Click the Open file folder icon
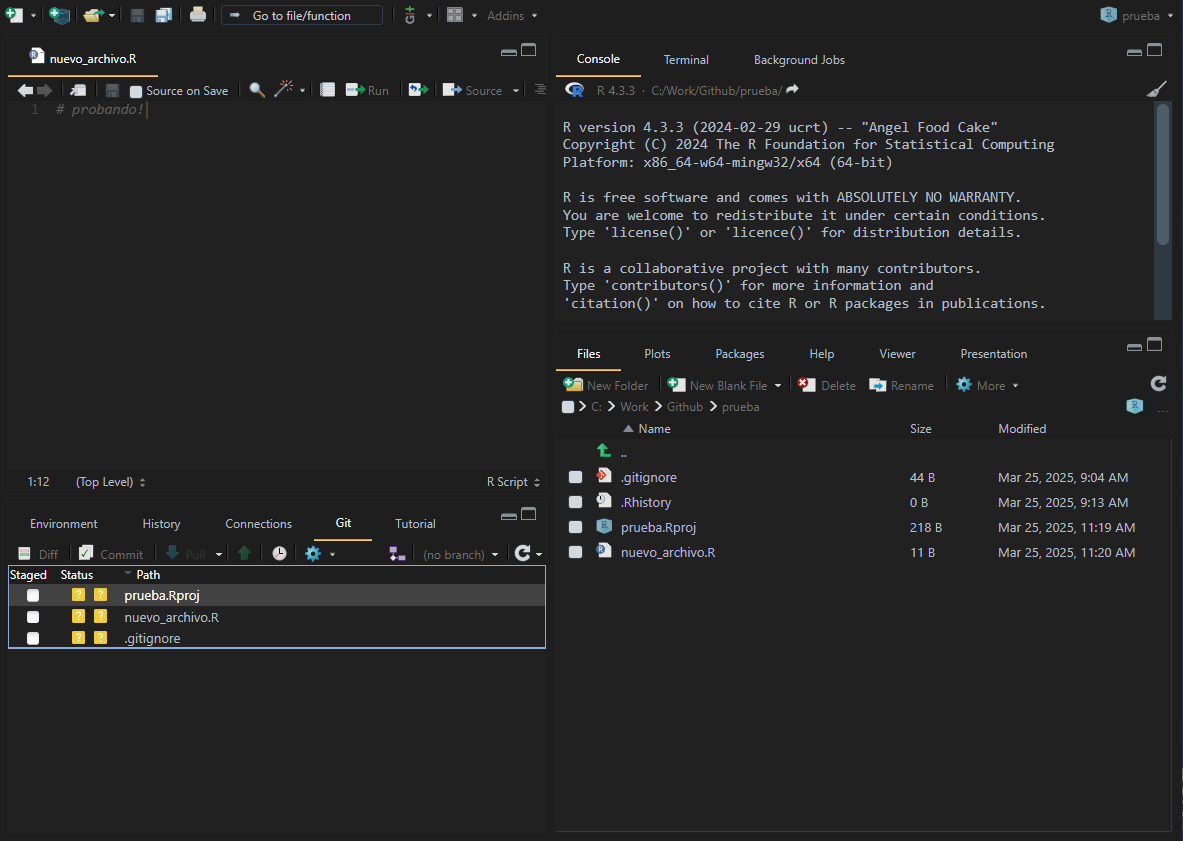Screen dimensions: 1183x841 tap(94, 15)
